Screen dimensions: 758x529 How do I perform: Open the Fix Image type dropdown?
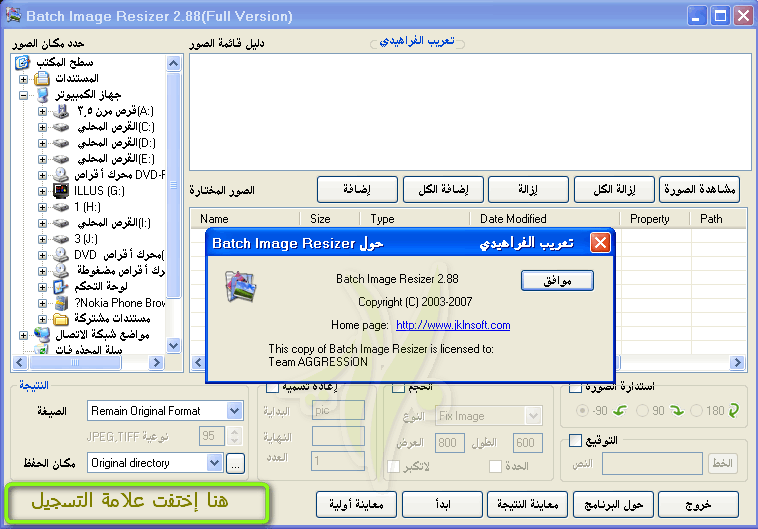(533, 416)
